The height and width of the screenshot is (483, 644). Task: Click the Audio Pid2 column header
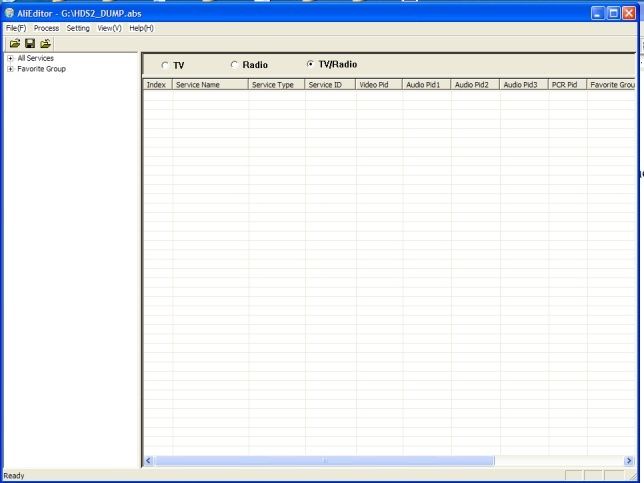pyautogui.click(x=475, y=85)
